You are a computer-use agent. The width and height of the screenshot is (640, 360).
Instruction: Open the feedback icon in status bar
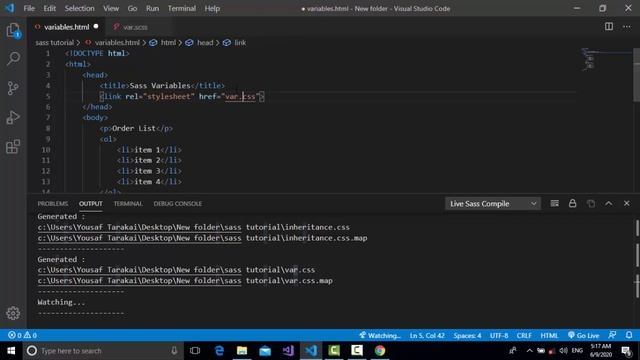pos(612,335)
